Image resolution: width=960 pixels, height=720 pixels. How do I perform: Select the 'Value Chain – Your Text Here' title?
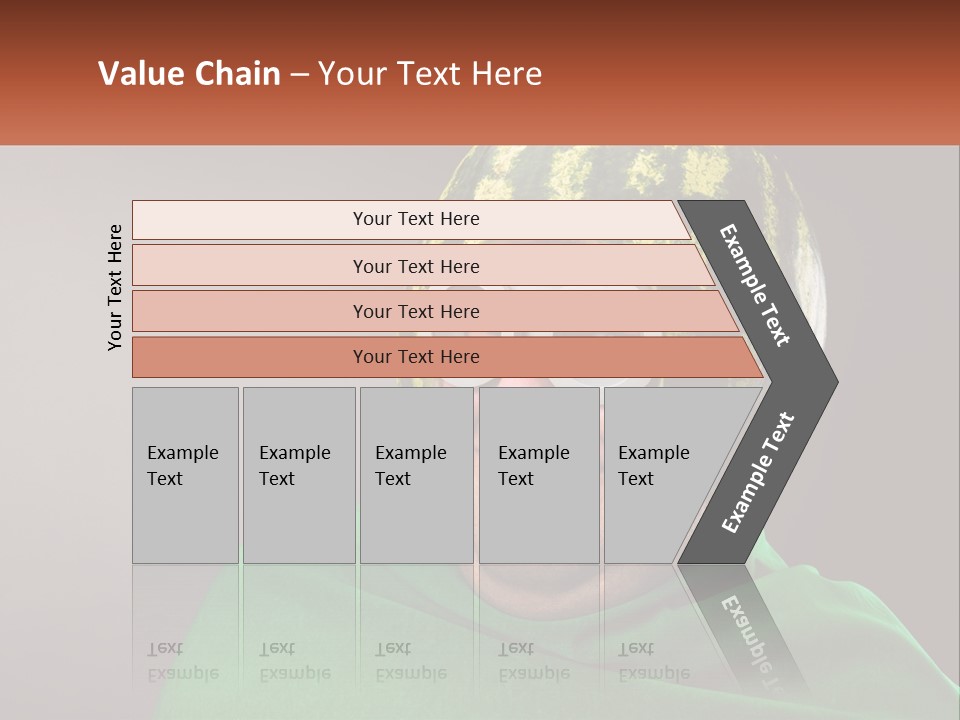click(320, 73)
